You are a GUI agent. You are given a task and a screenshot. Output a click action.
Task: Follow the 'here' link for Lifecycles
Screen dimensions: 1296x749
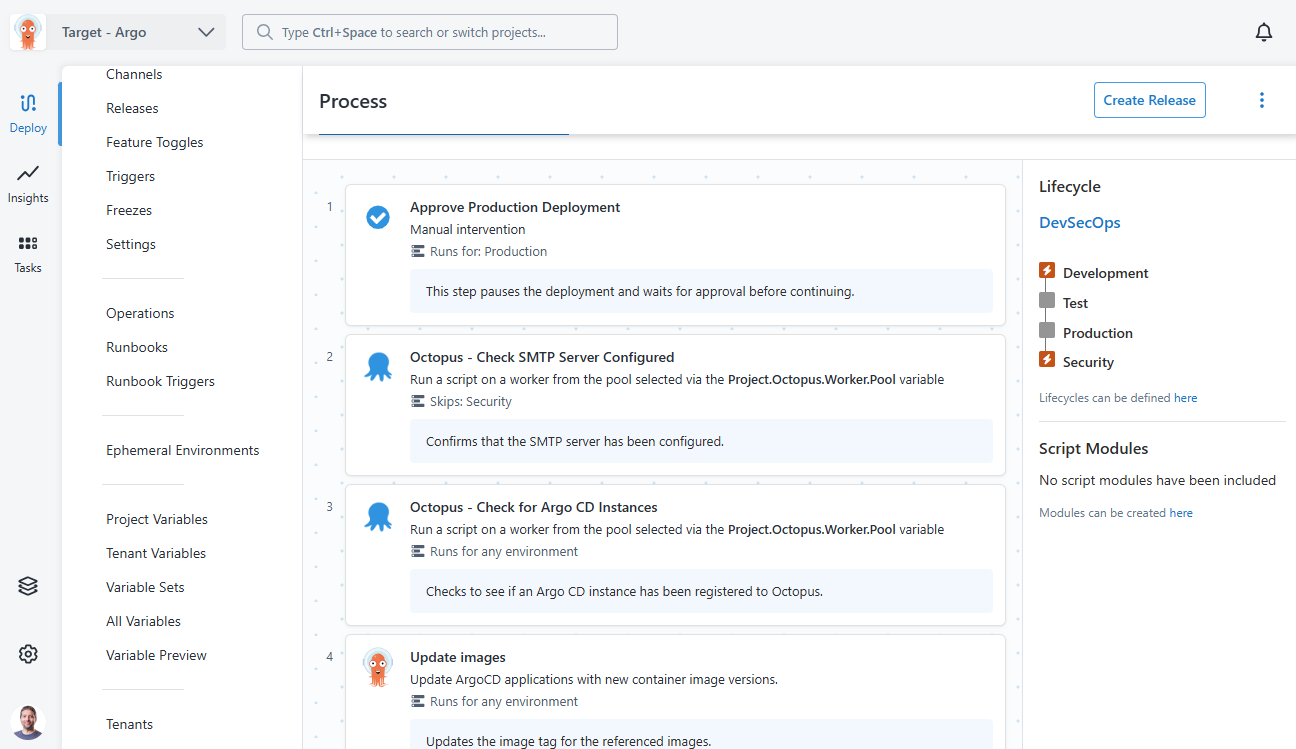(x=1185, y=398)
